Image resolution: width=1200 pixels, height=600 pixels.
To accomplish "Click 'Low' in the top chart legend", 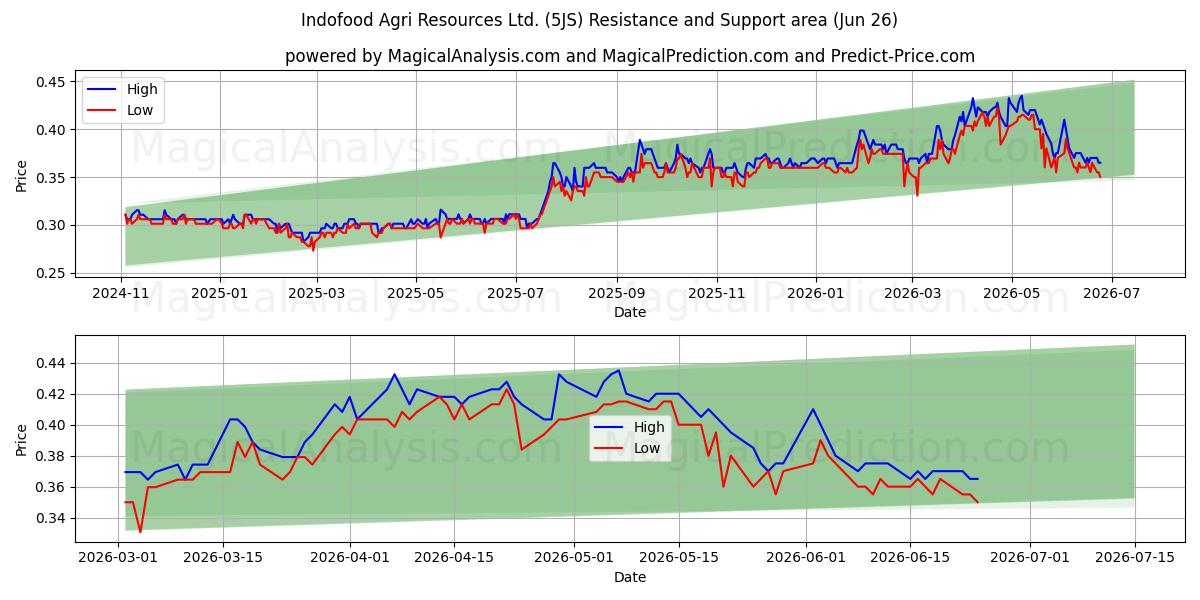I will point(140,110).
